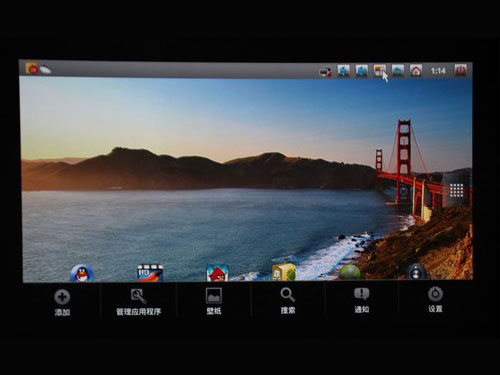Choose 壁纸 (Wallpaper) from the menu

(x=214, y=301)
